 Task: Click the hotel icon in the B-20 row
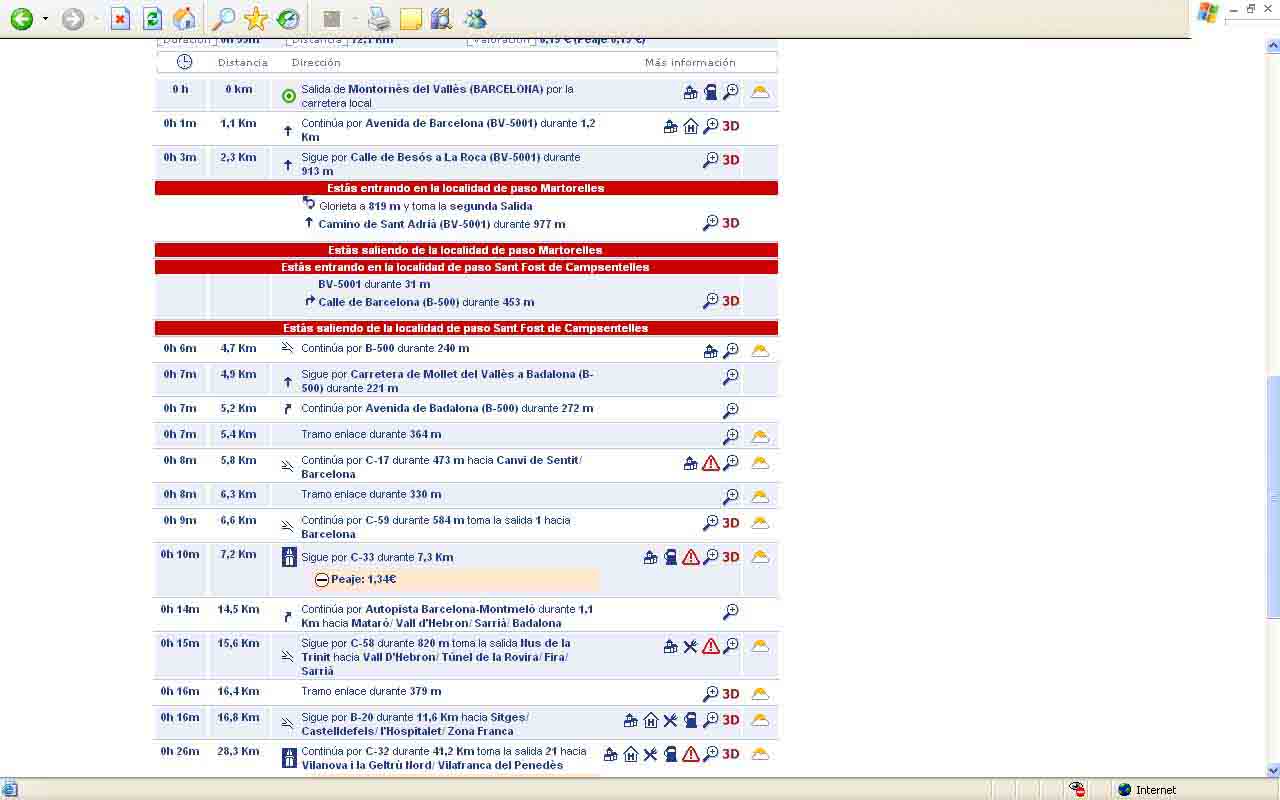tap(651, 720)
